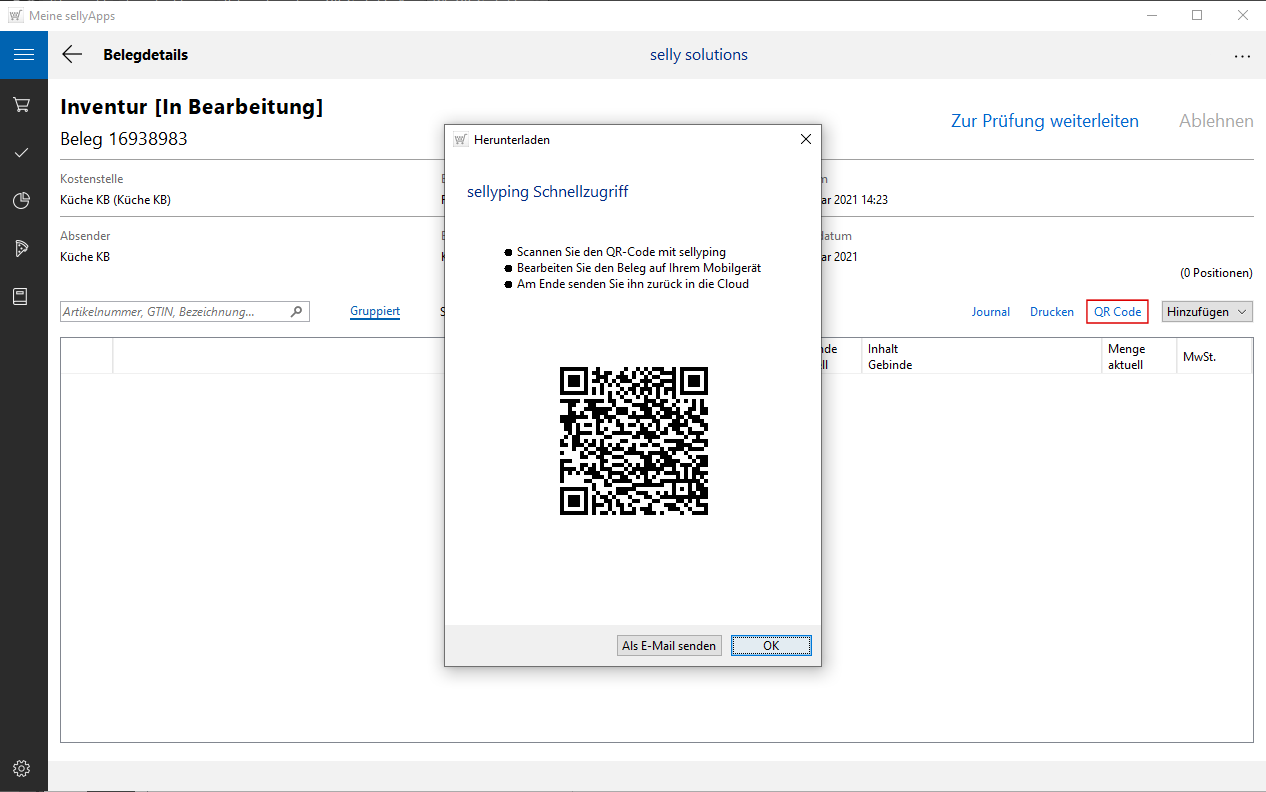This screenshot has height=792, width=1266.
Task: Switch to the Gruppiert view
Action: (x=375, y=312)
